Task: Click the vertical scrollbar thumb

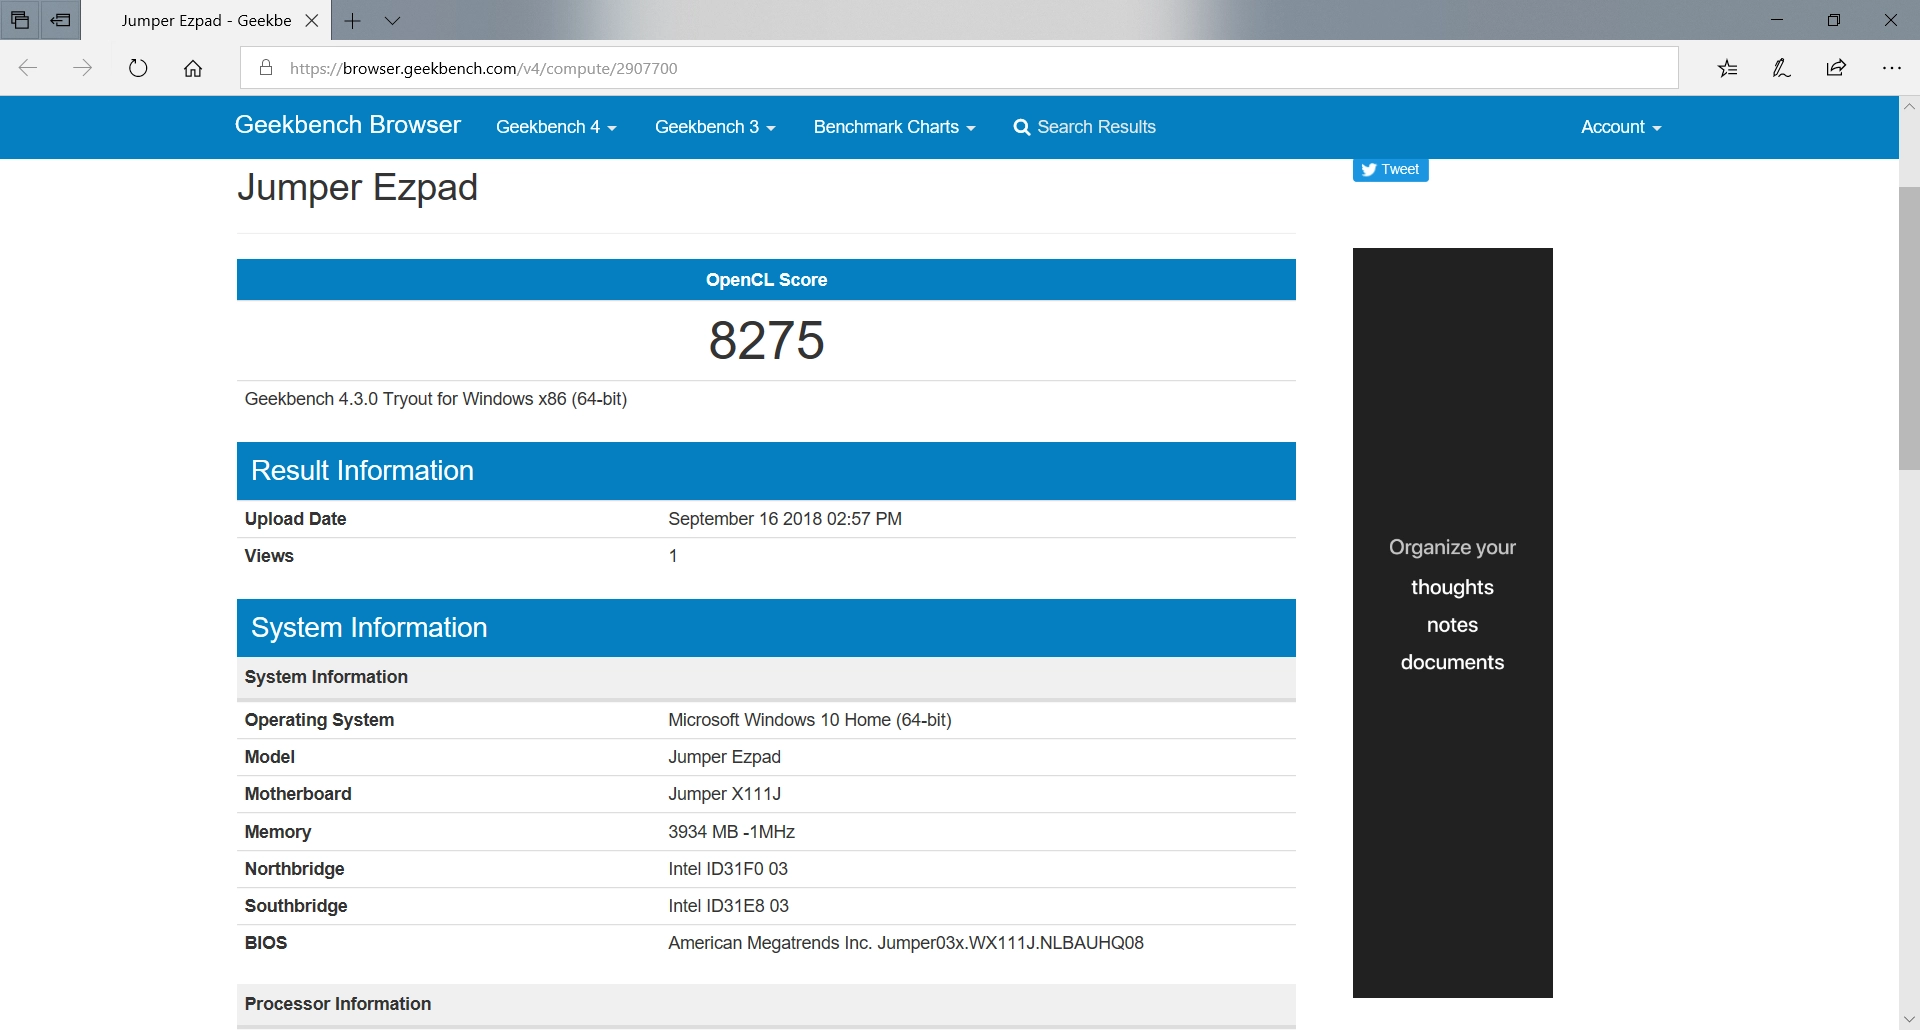Action: [x=1909, y=328]
